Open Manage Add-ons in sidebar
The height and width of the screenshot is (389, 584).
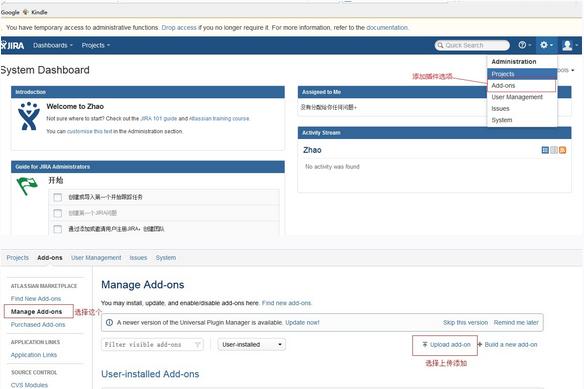coord(36,311)
